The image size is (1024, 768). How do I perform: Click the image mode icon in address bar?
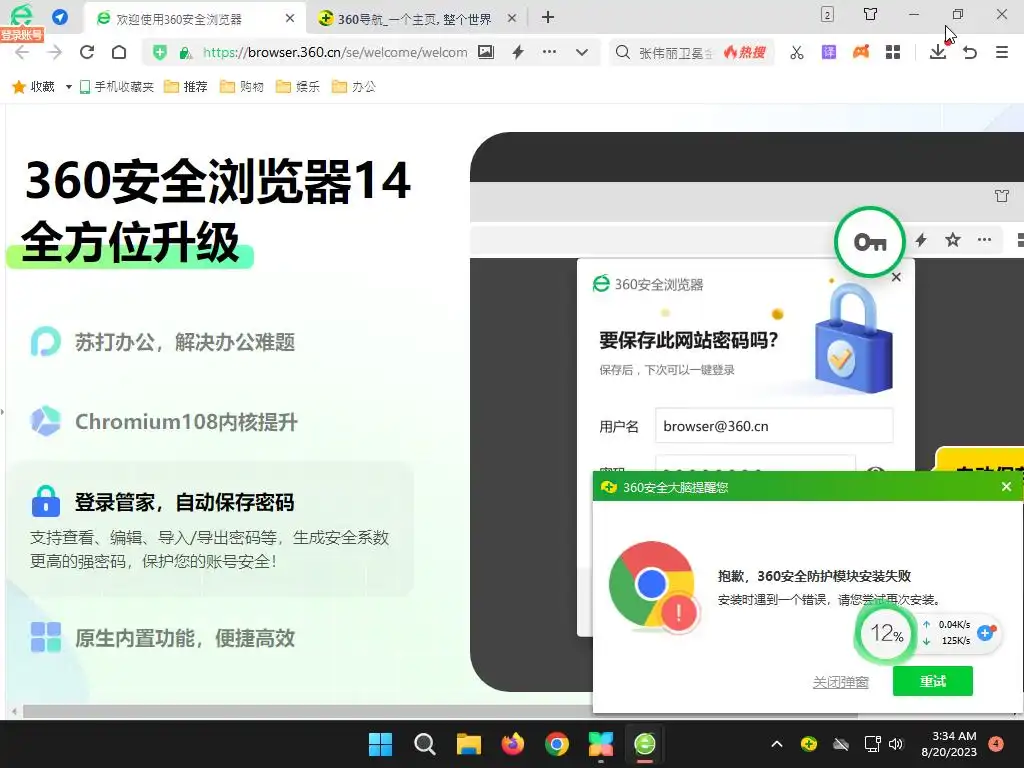click(486, 52)
